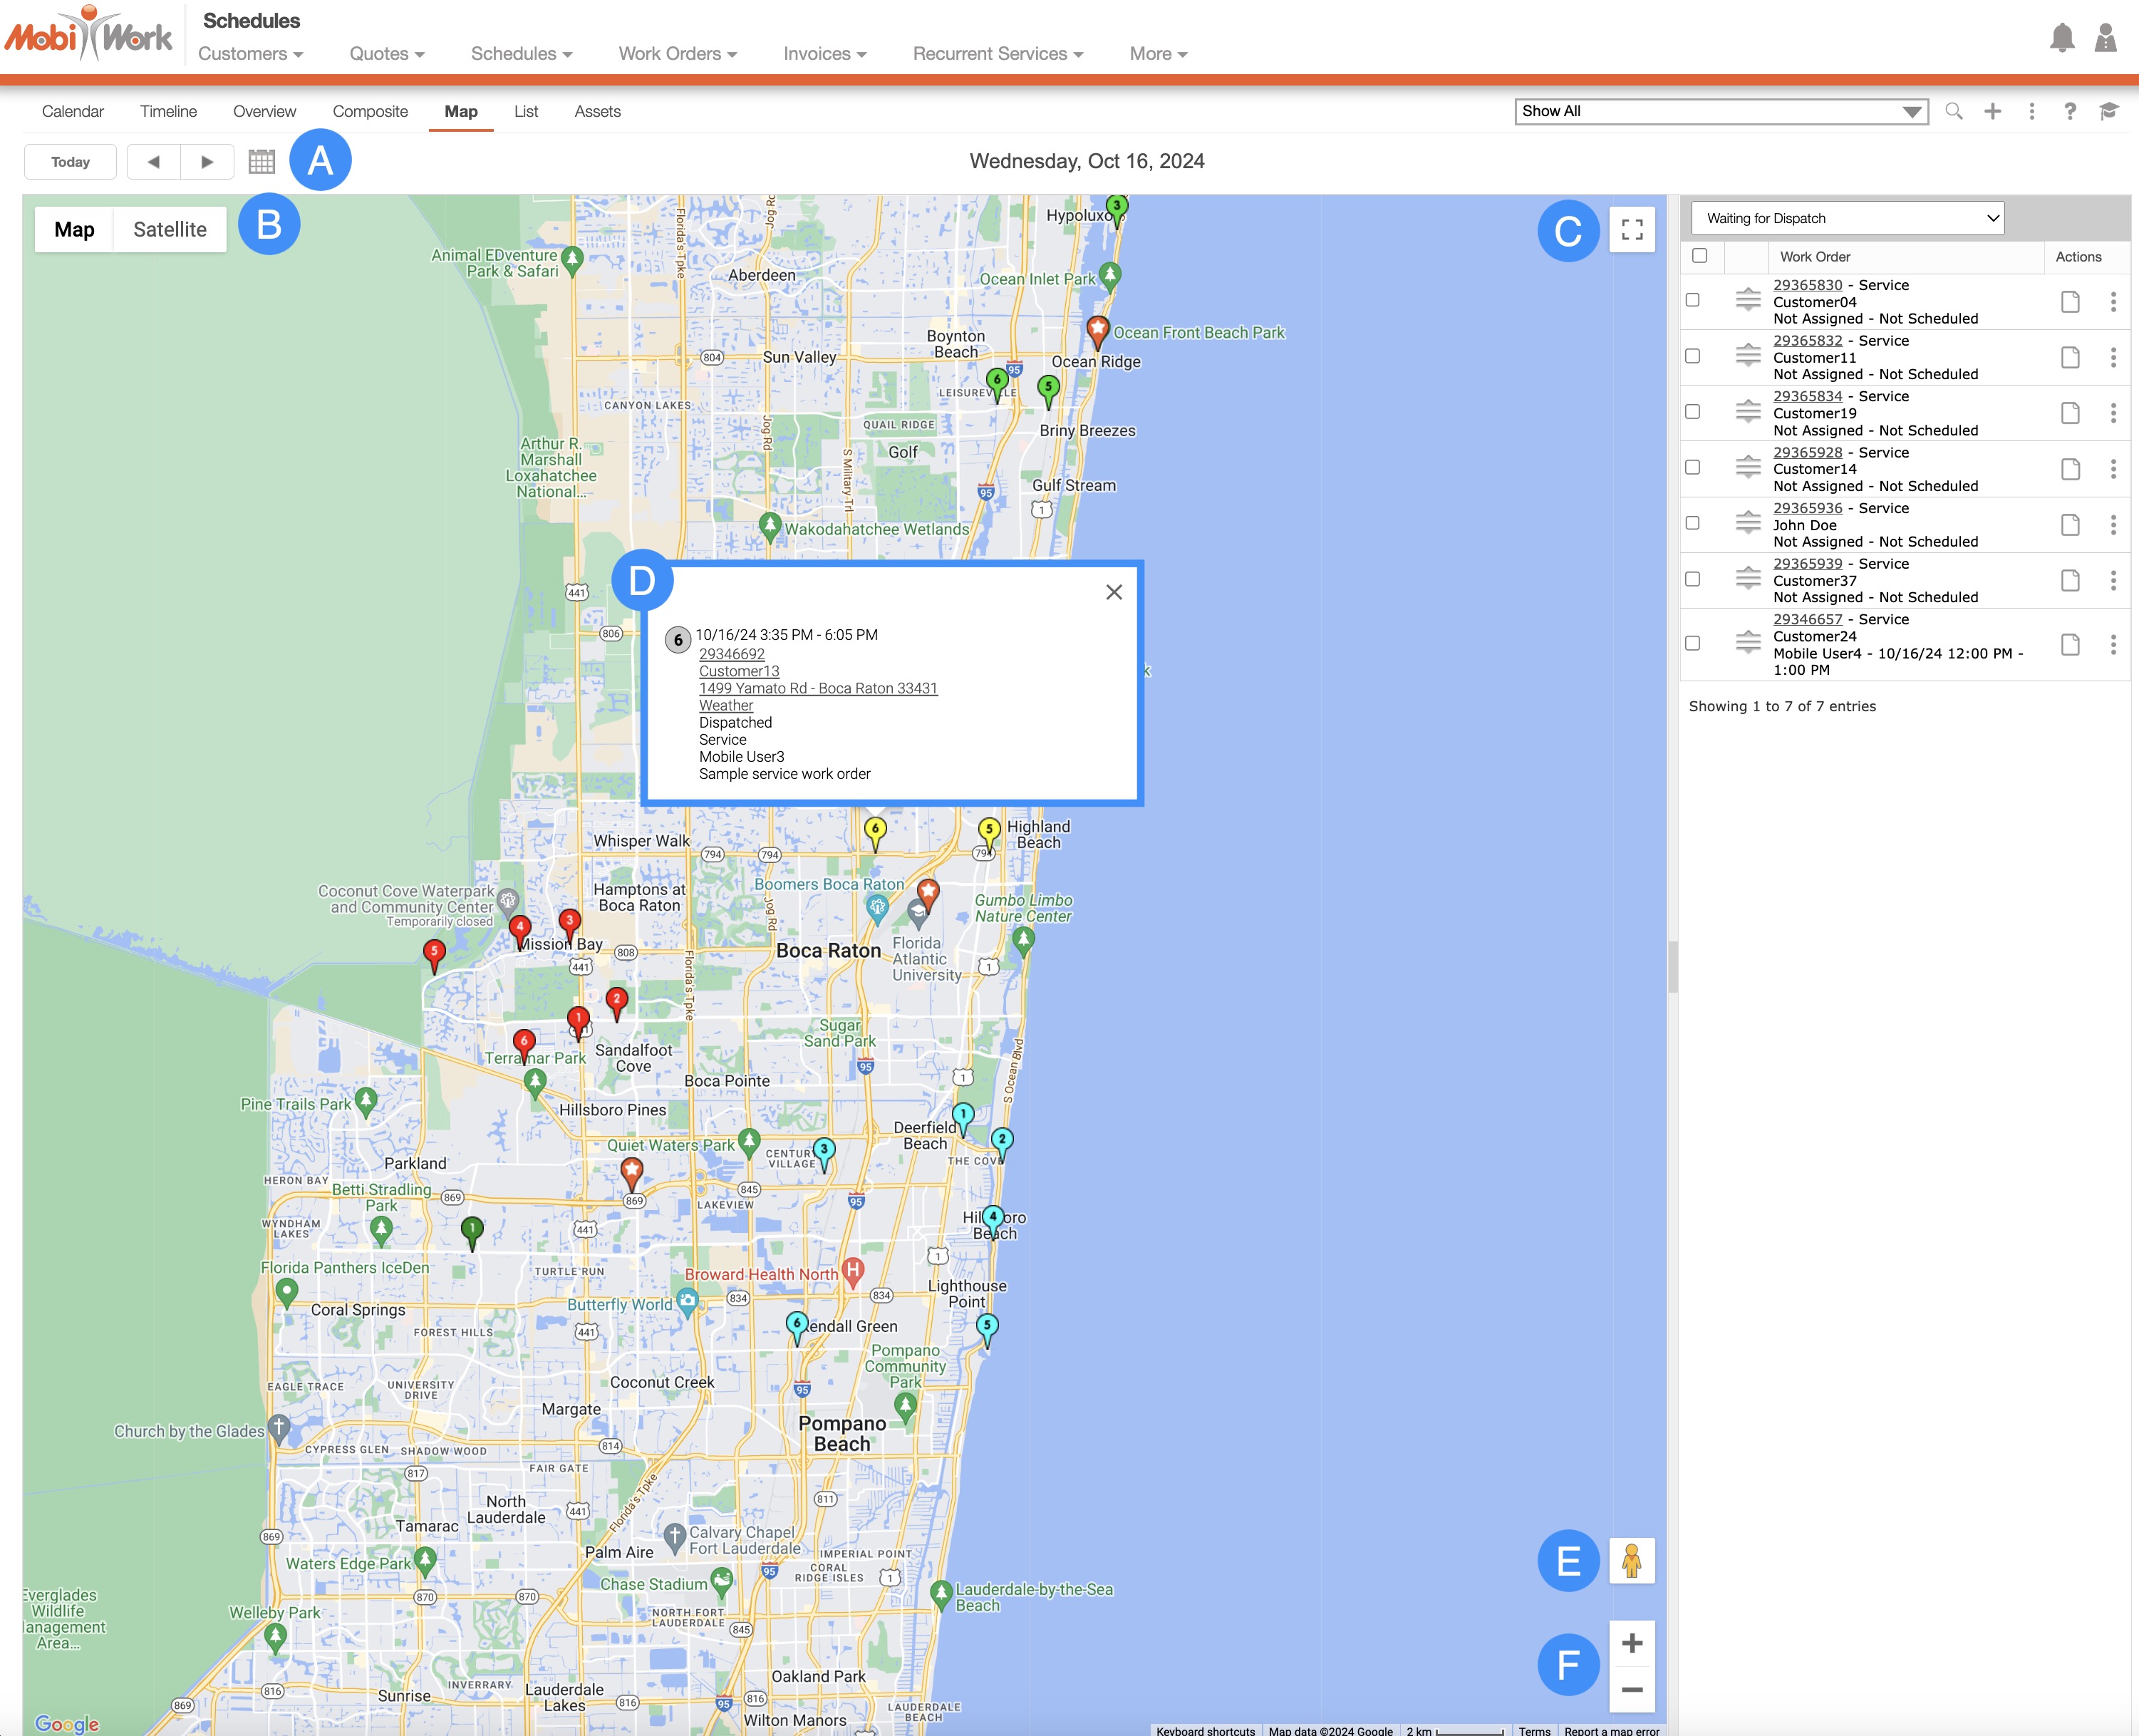Open help question mark icon

(2070, 111)
